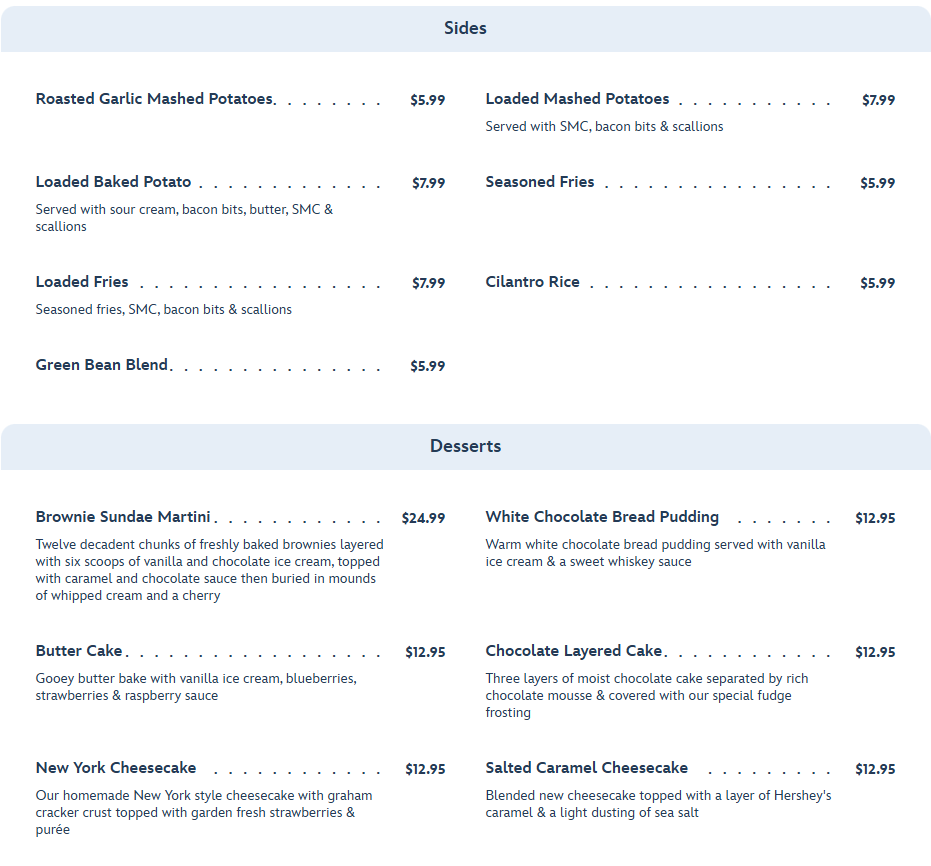
Task: Click the Chocolate Layered Cake title
Action: [x=574, y=651]
